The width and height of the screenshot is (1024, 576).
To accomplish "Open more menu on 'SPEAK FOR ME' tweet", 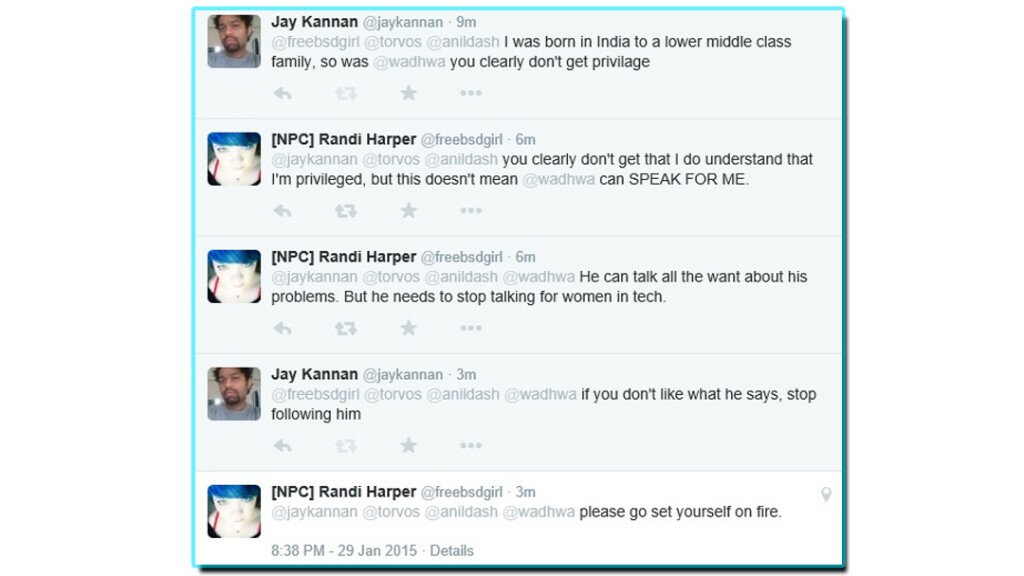I will (470, 211).
